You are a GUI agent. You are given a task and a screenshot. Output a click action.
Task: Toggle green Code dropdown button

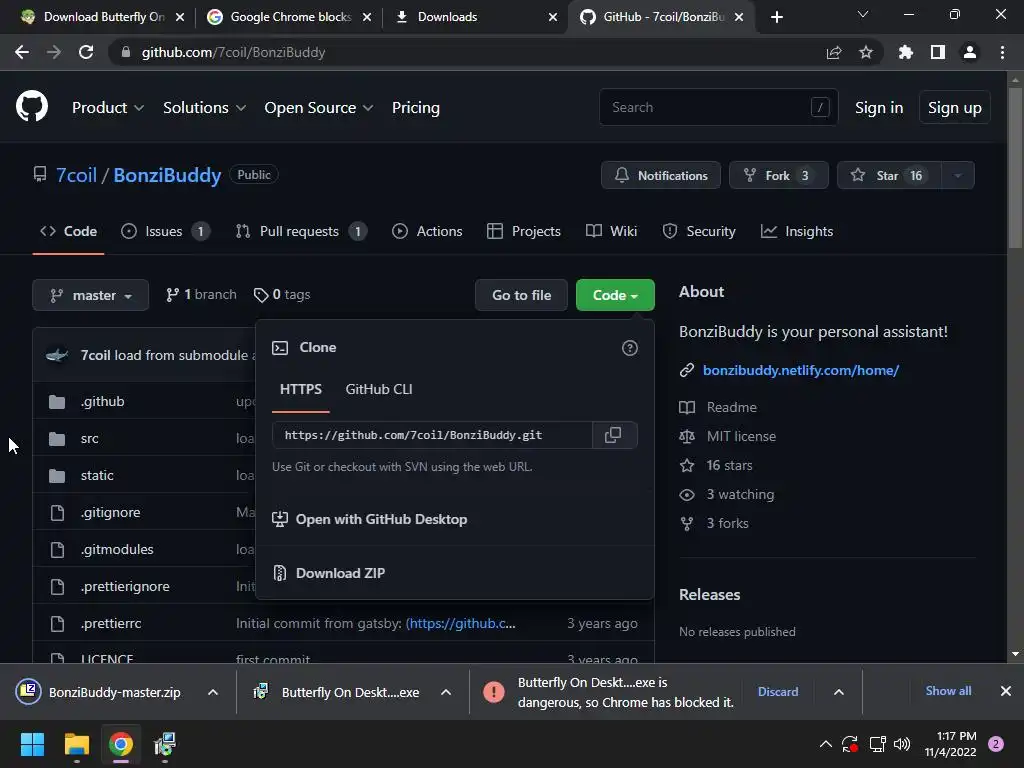click(x=615, y=295)
